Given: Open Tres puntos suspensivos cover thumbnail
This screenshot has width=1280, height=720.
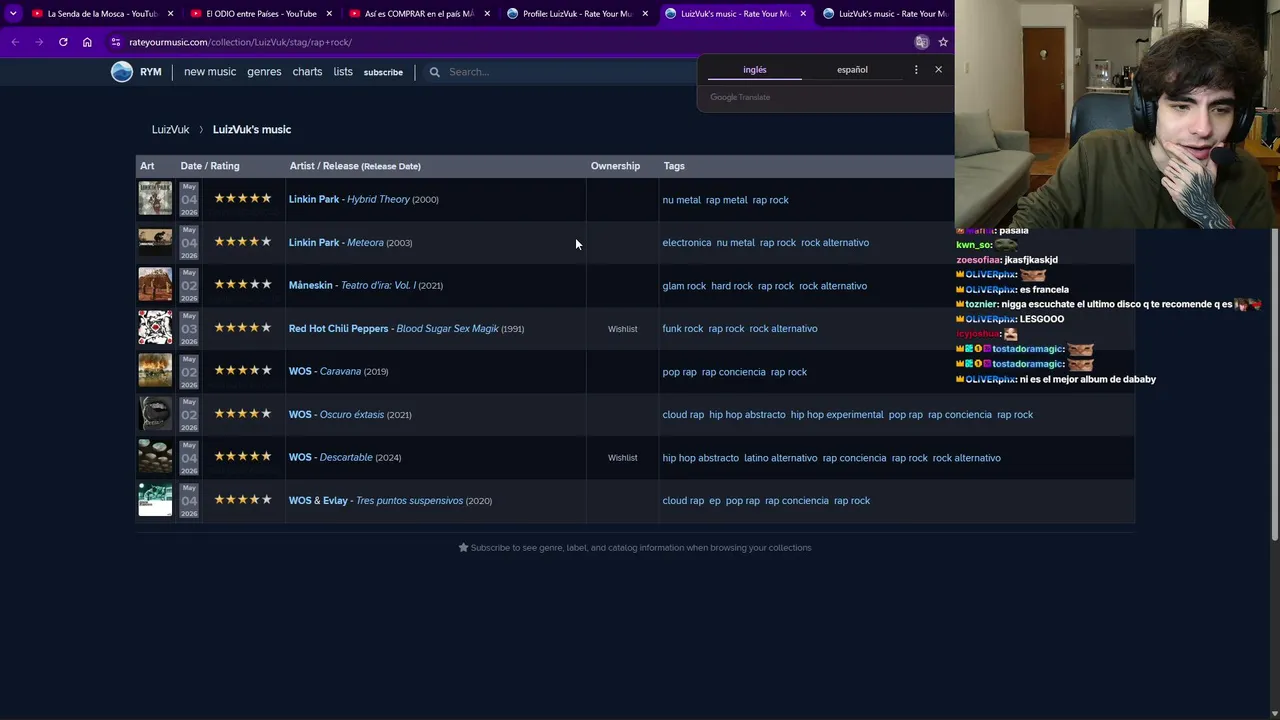Looking at the screenshot, I should [x=155, y=500].
